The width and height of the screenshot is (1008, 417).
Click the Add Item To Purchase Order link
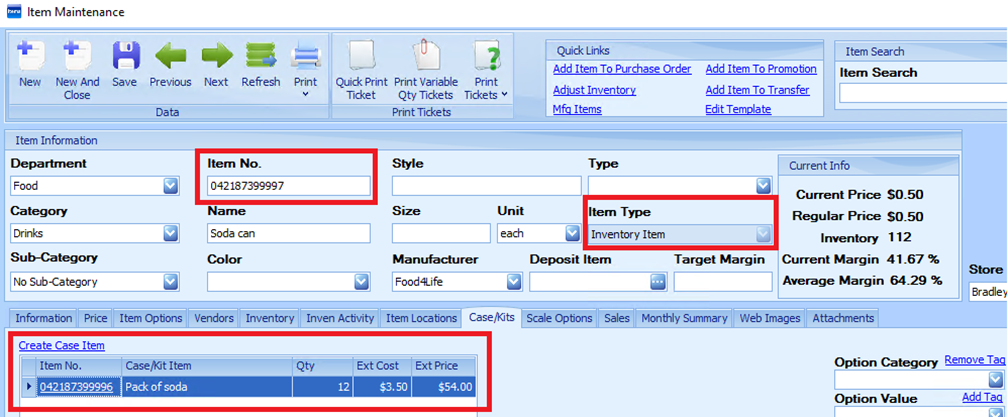pyautogui.click(x=621, y=69)
